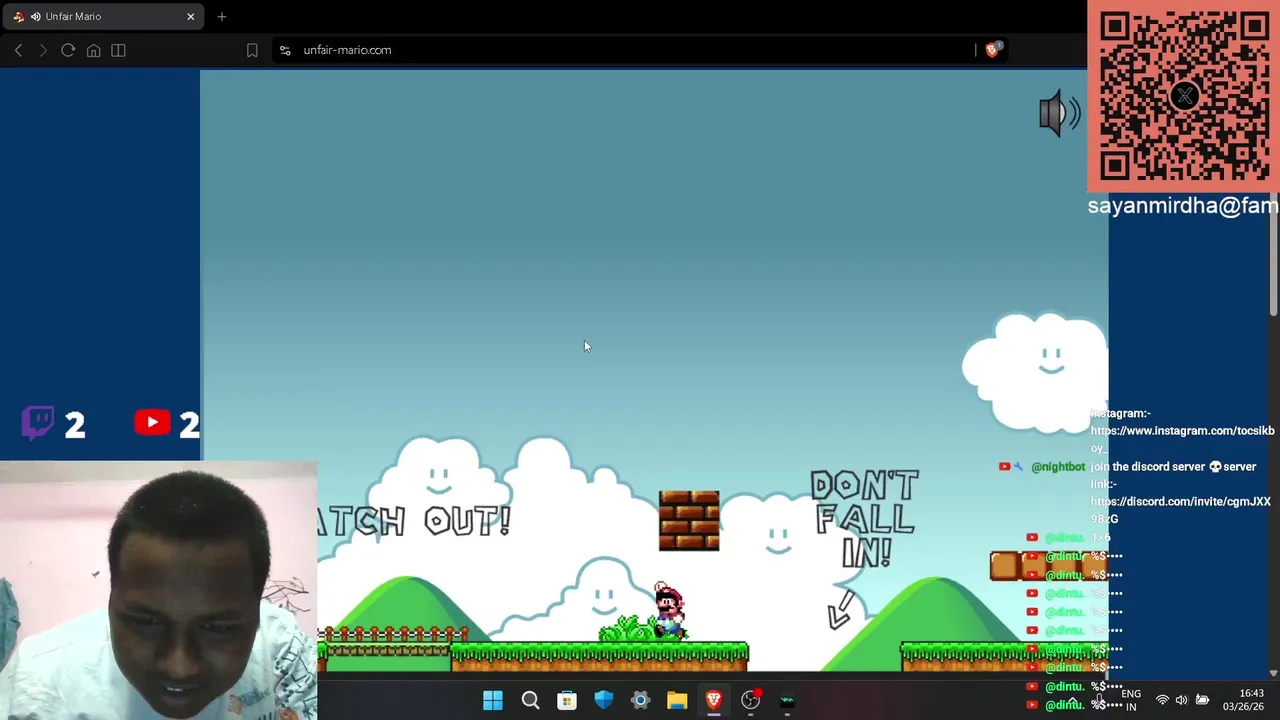Viewport: 1280px width, 720px height.
Task: Click the @nightbot username in chat
Action: 1058,467
